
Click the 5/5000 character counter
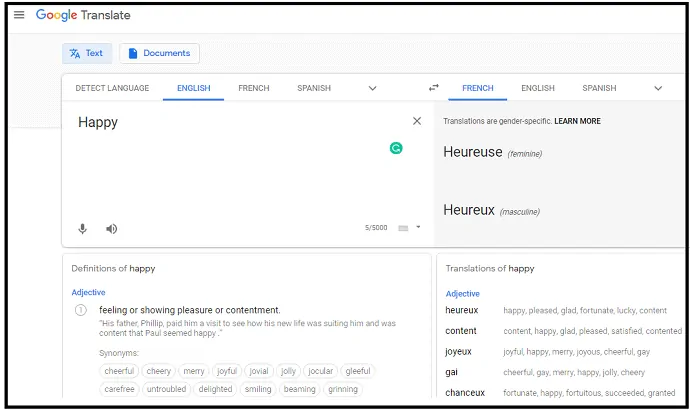(376, 227)
